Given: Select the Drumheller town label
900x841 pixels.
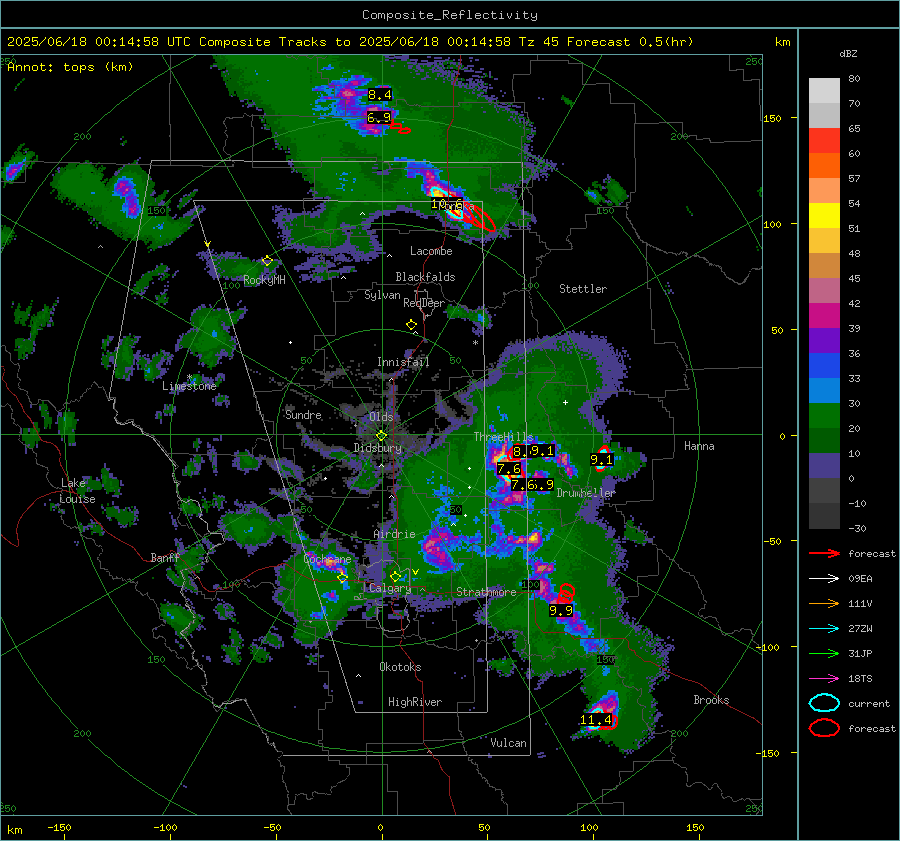Looking at the screenshot, I should [x=586, y=493].
